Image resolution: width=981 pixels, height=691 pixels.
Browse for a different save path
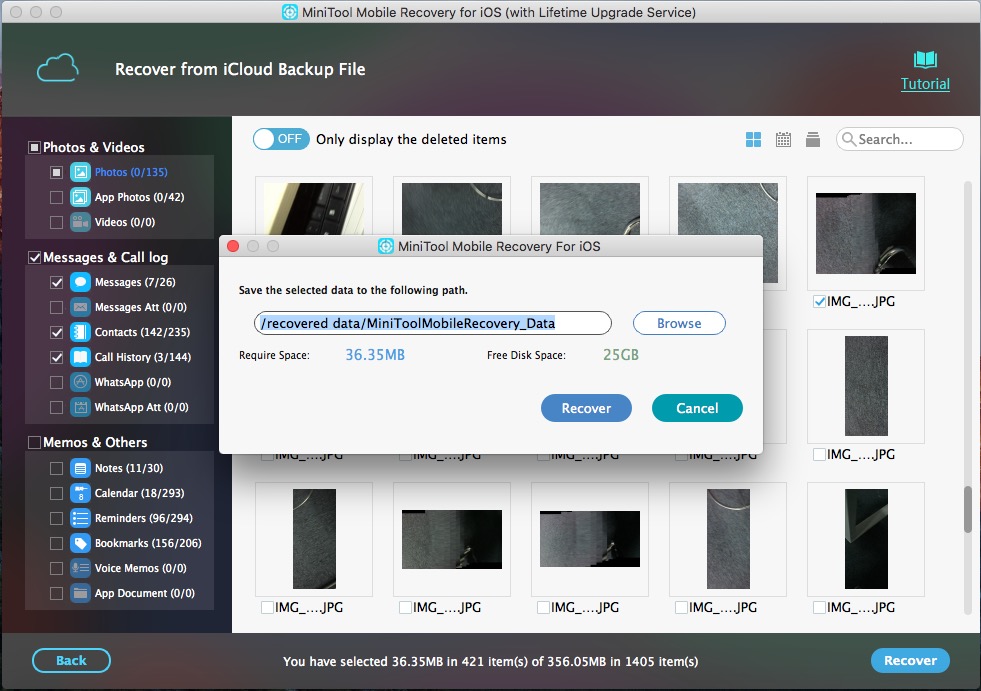pyautogui.click(x=679, y=323)
